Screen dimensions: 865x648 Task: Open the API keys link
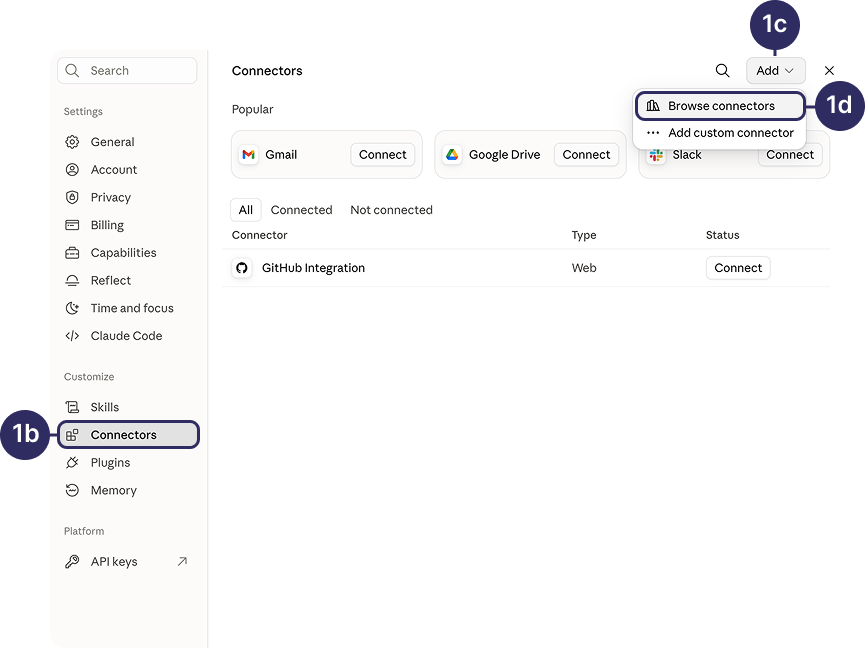(x=127, y=561)
